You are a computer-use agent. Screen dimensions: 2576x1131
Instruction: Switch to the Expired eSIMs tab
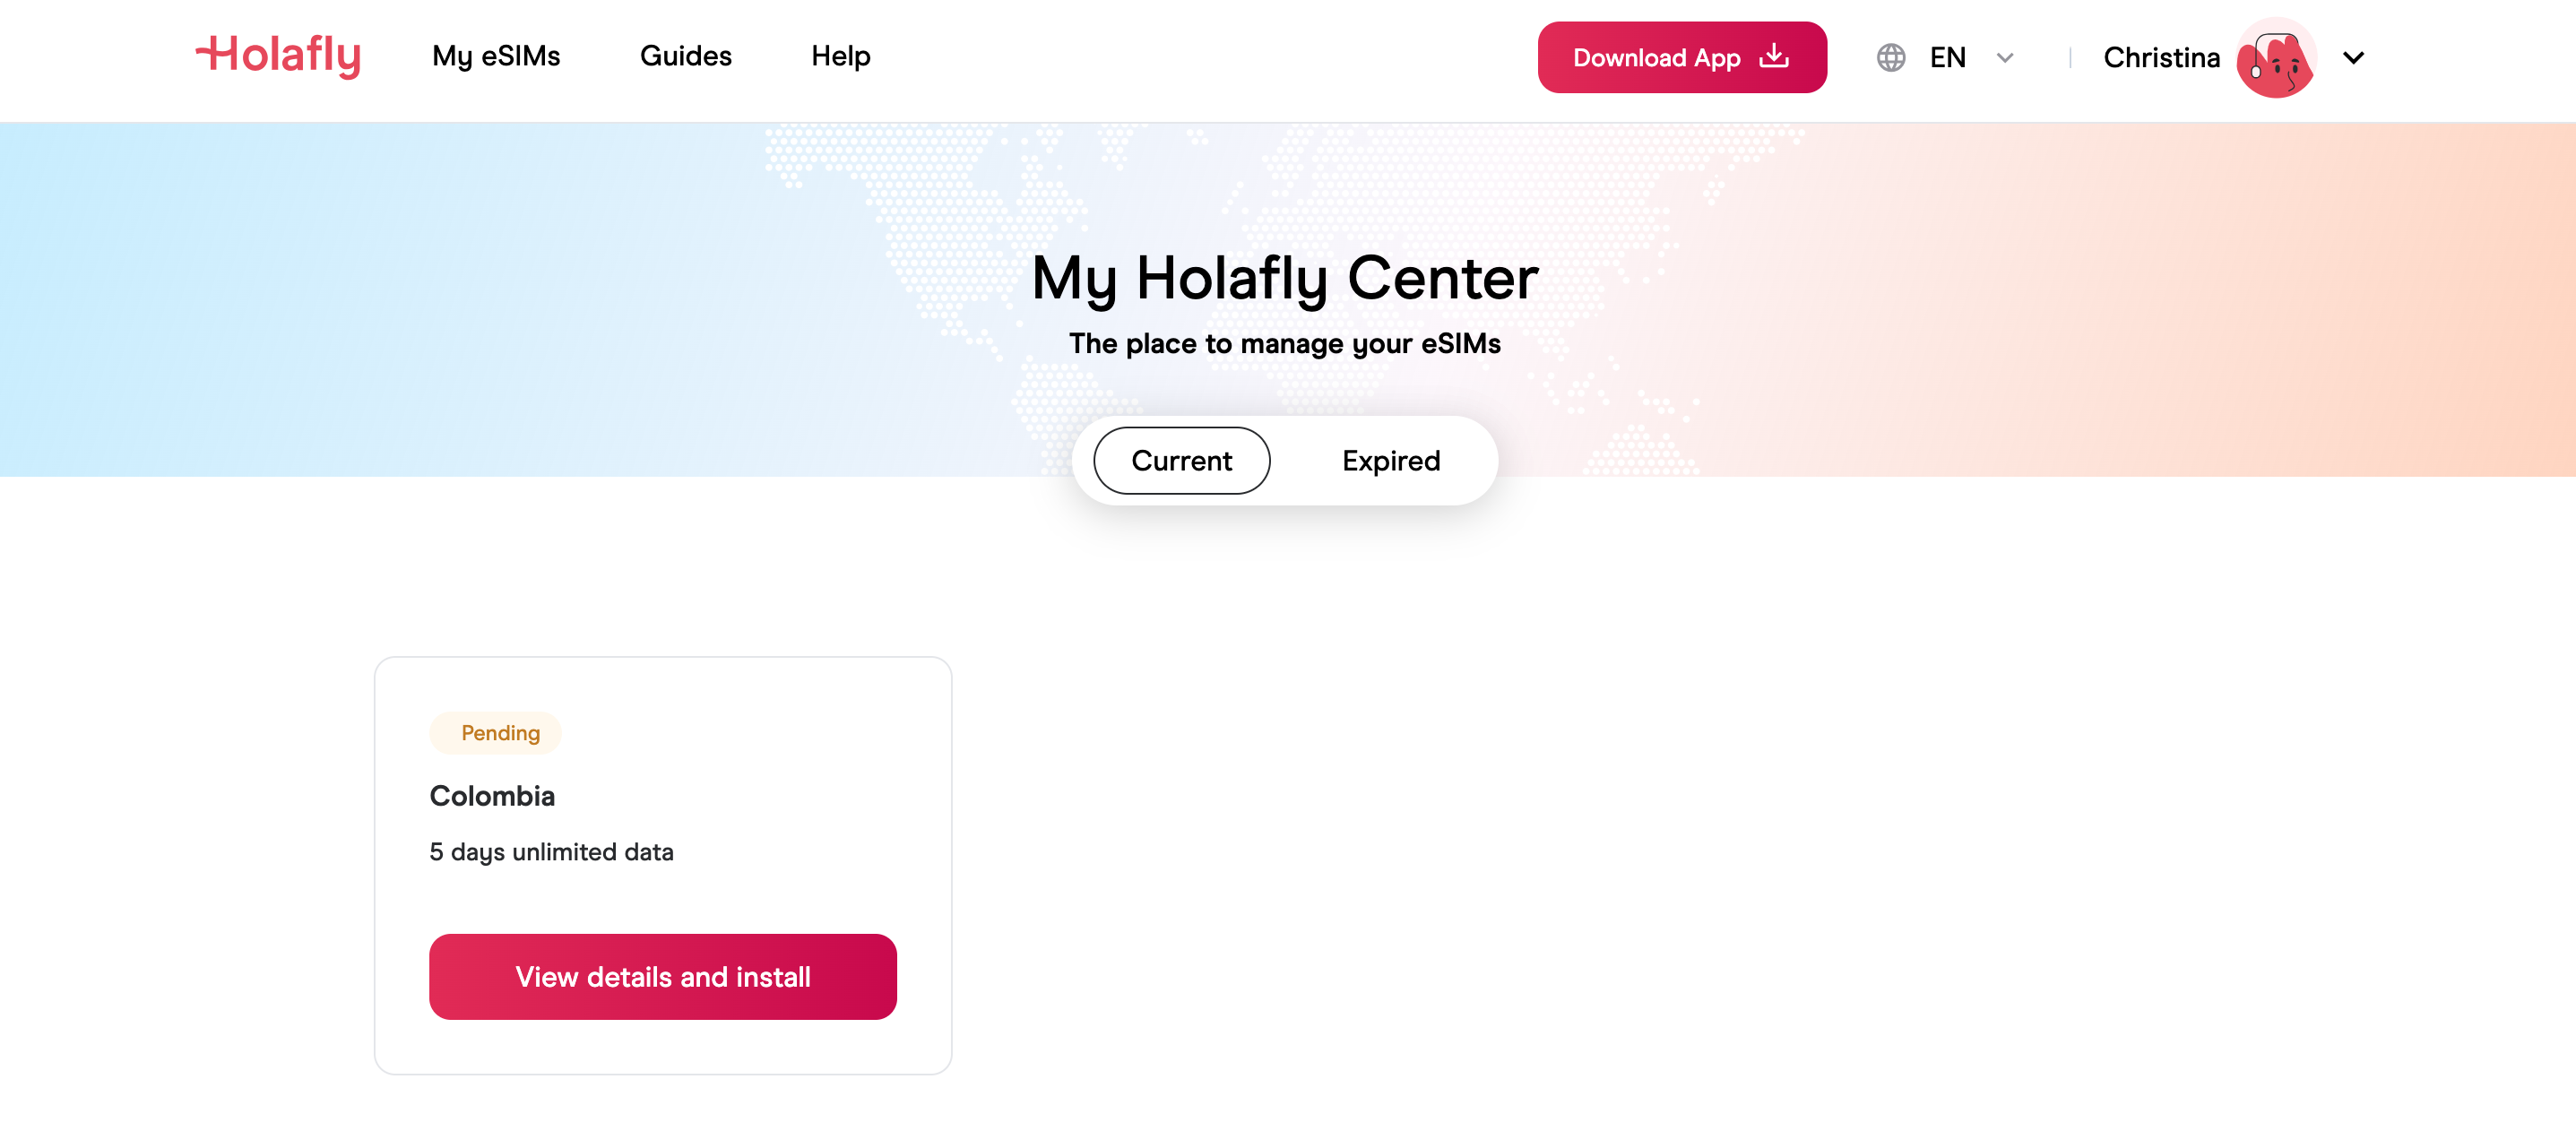click(x=1391, y=460)
